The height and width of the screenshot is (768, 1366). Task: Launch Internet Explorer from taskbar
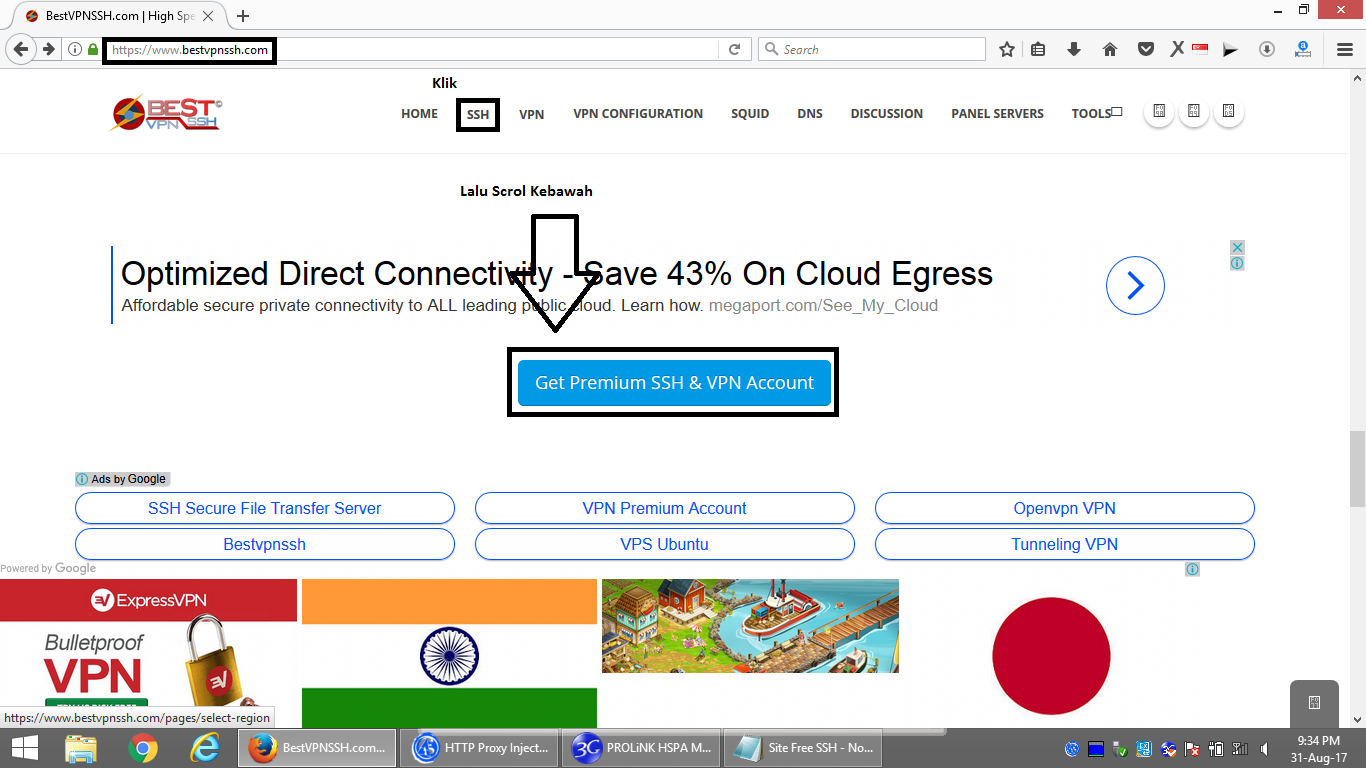coord(205,748)
